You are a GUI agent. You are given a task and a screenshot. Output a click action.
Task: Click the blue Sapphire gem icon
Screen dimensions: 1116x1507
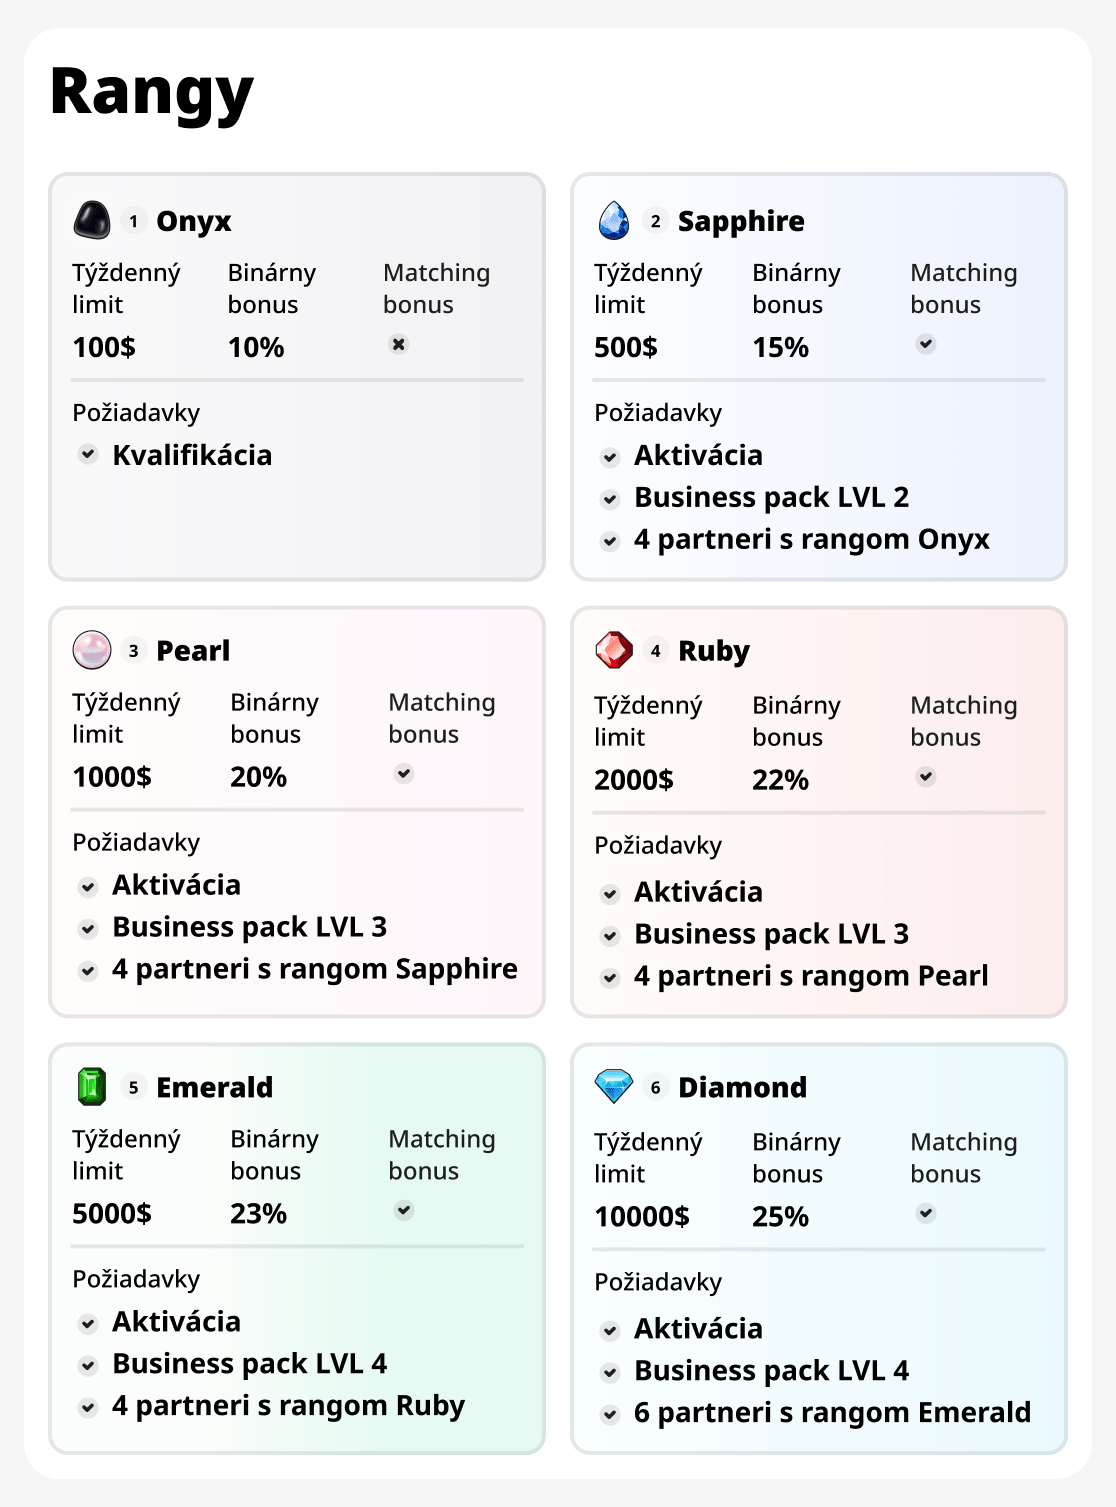tap(614, 220)
